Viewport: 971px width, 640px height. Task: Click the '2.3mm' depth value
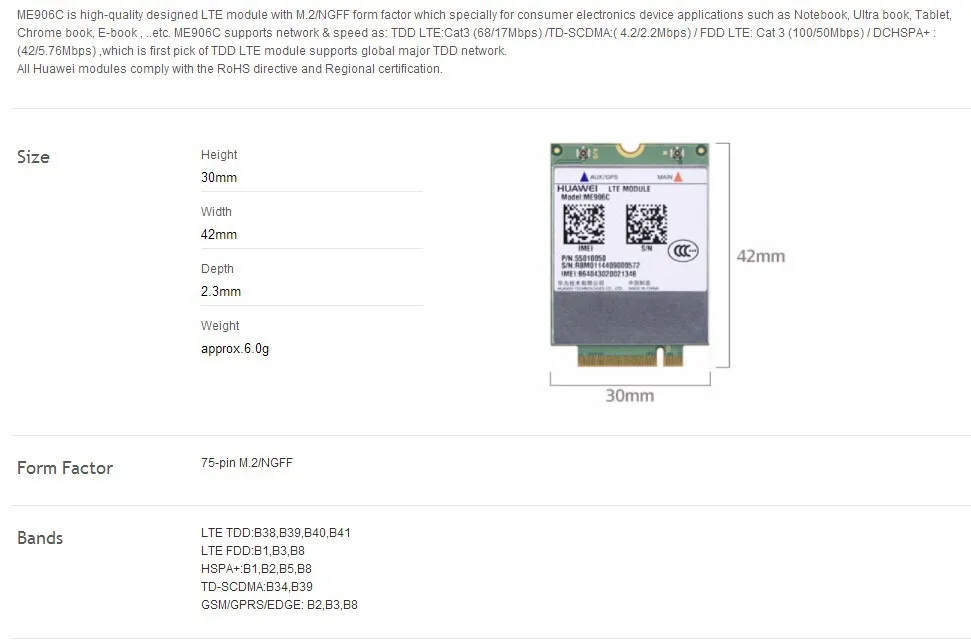tap(220, 291)
